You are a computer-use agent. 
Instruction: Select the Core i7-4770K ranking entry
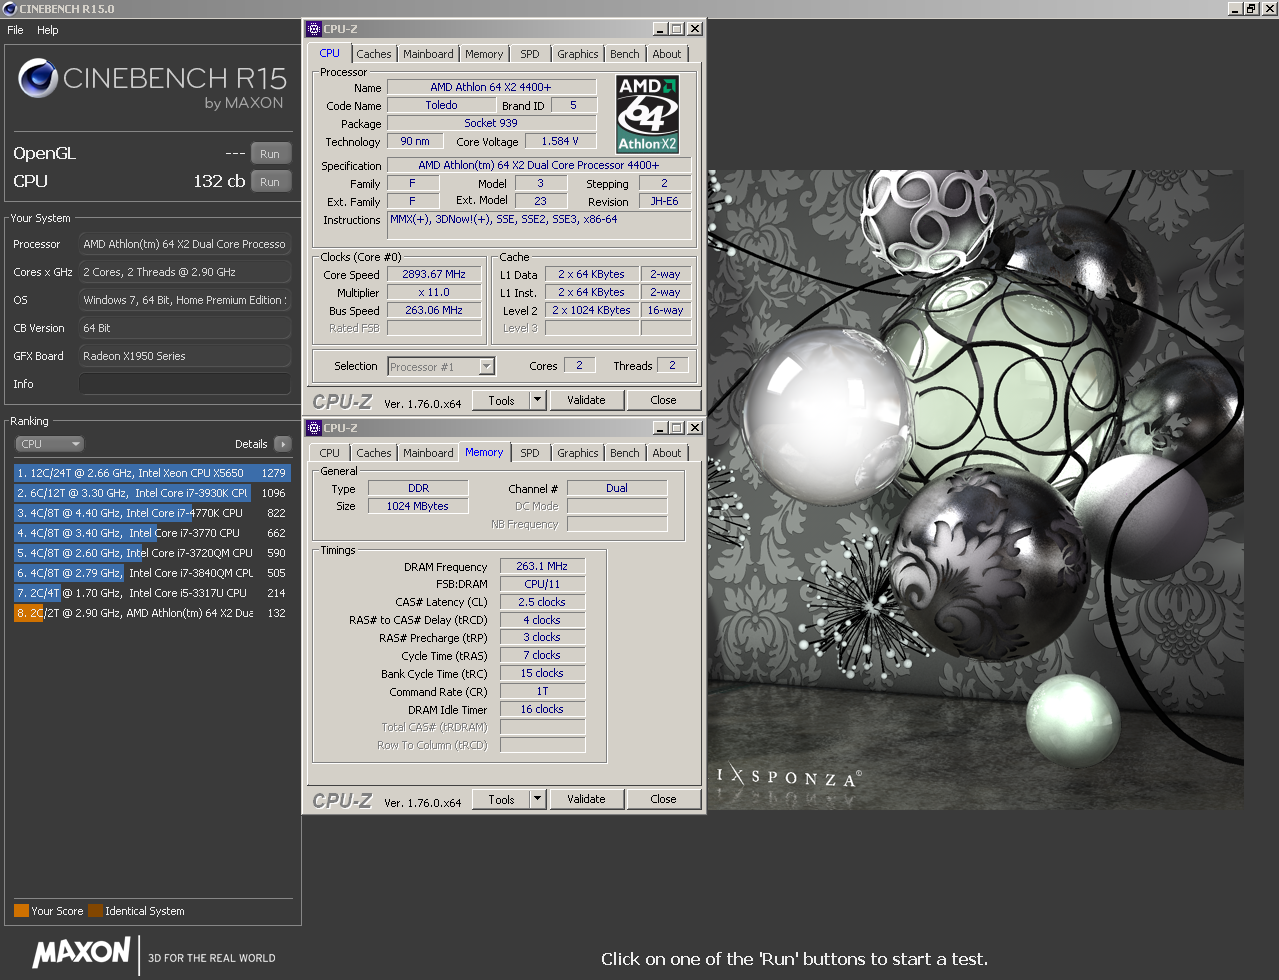tap(152, 513)
